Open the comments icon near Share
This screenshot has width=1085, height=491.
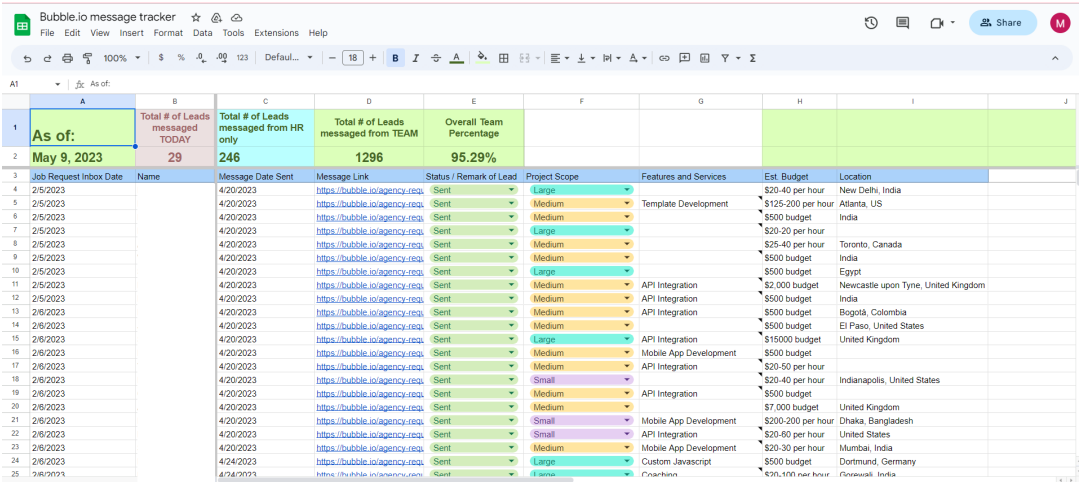point(903,23)
